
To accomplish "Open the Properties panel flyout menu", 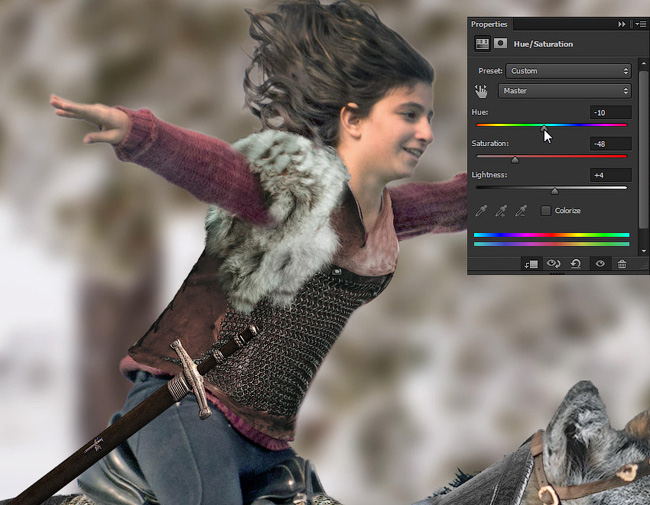I will 640,24.
